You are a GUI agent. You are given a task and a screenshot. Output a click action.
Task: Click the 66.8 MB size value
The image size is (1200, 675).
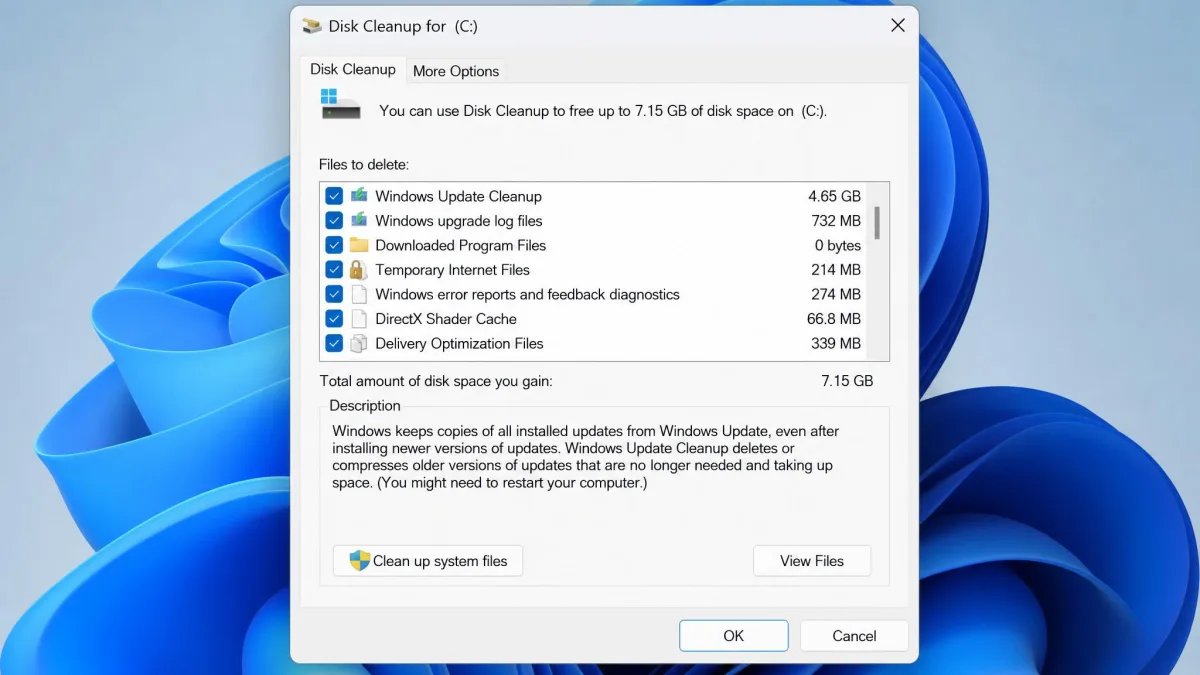click(834, 318)
